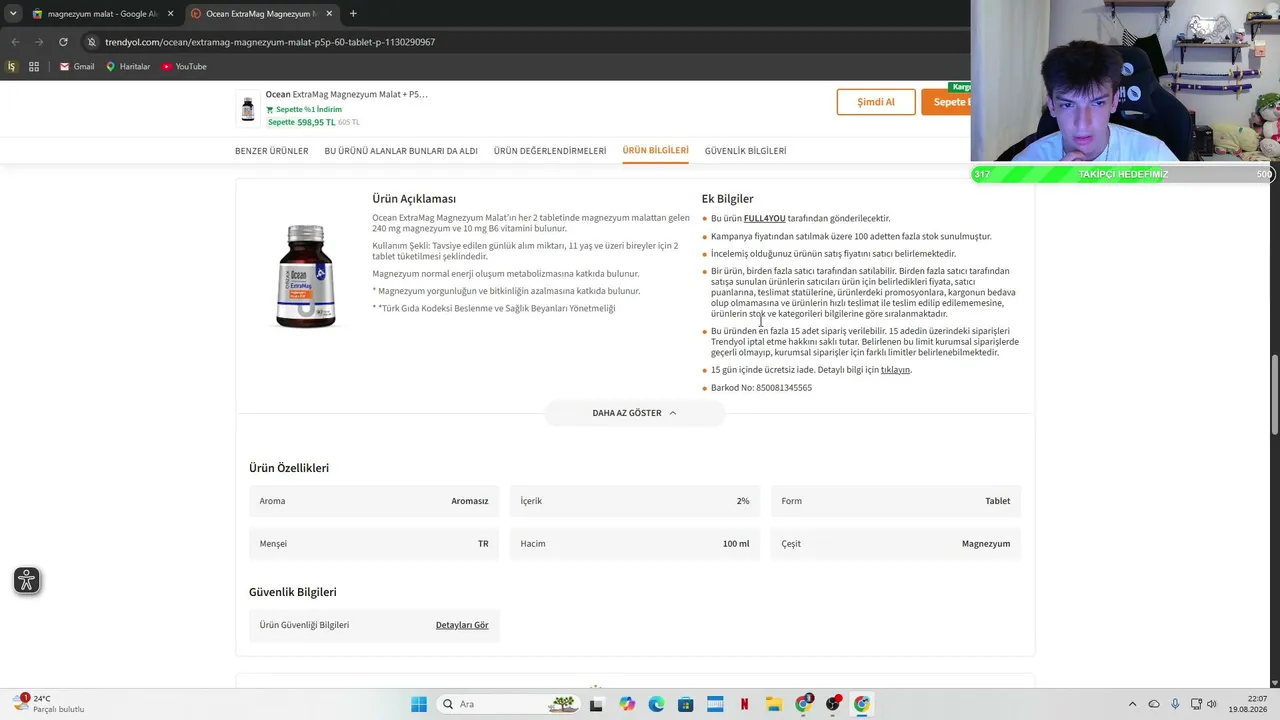This screenshot has width=1280, height=720.
Task: Reload the Trendyol page
Action: (x=63, y=42)
